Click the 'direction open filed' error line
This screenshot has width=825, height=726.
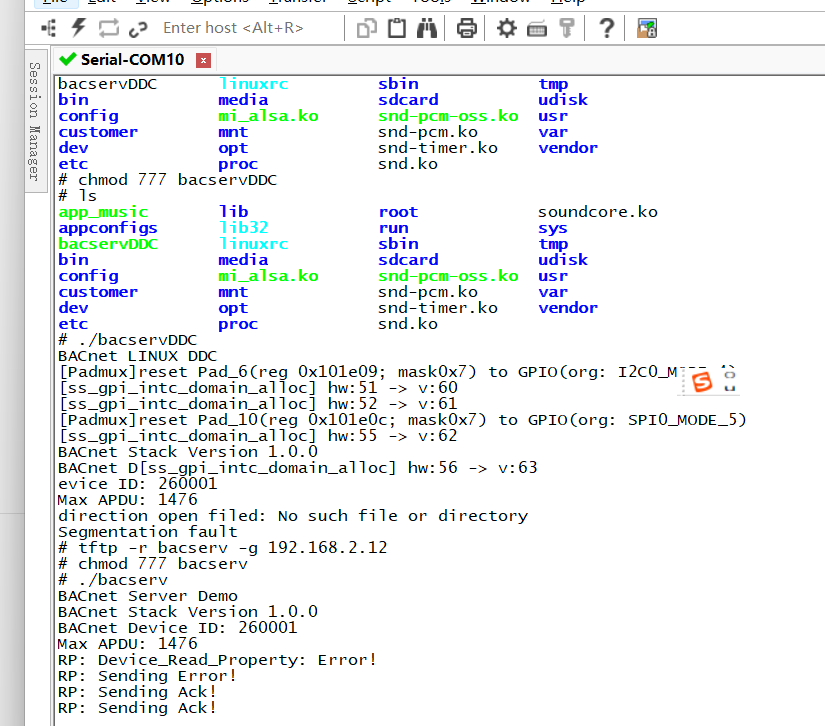click(293, 516)
